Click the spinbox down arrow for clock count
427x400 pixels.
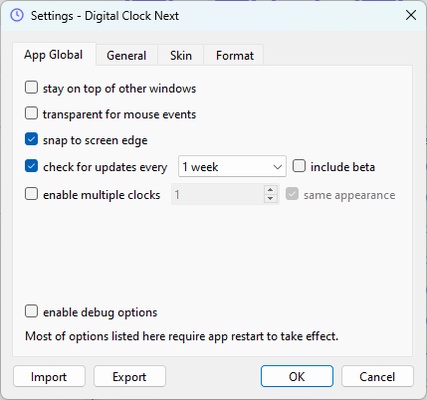[270, 199]
